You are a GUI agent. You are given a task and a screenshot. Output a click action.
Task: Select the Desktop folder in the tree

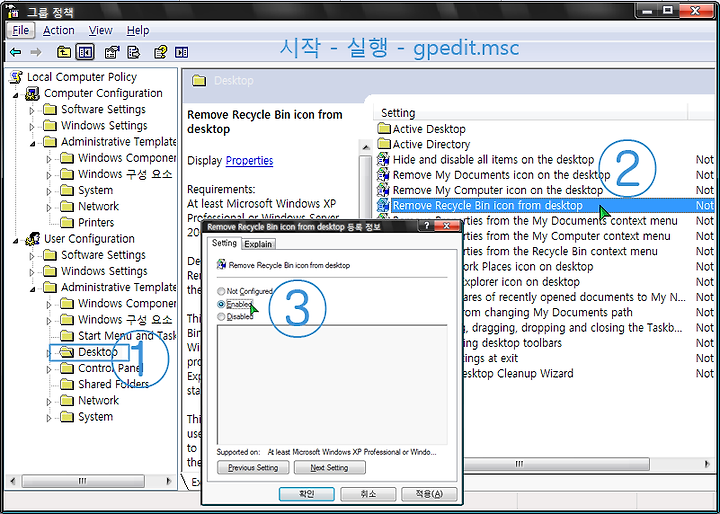(x=97, y=352)
